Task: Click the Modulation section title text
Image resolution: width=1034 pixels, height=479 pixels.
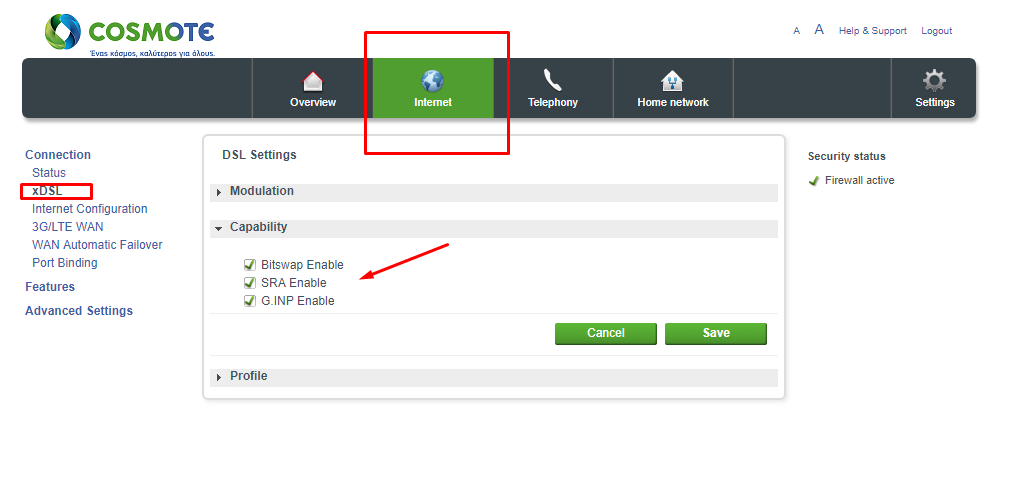Action: [x=262, y=191]
